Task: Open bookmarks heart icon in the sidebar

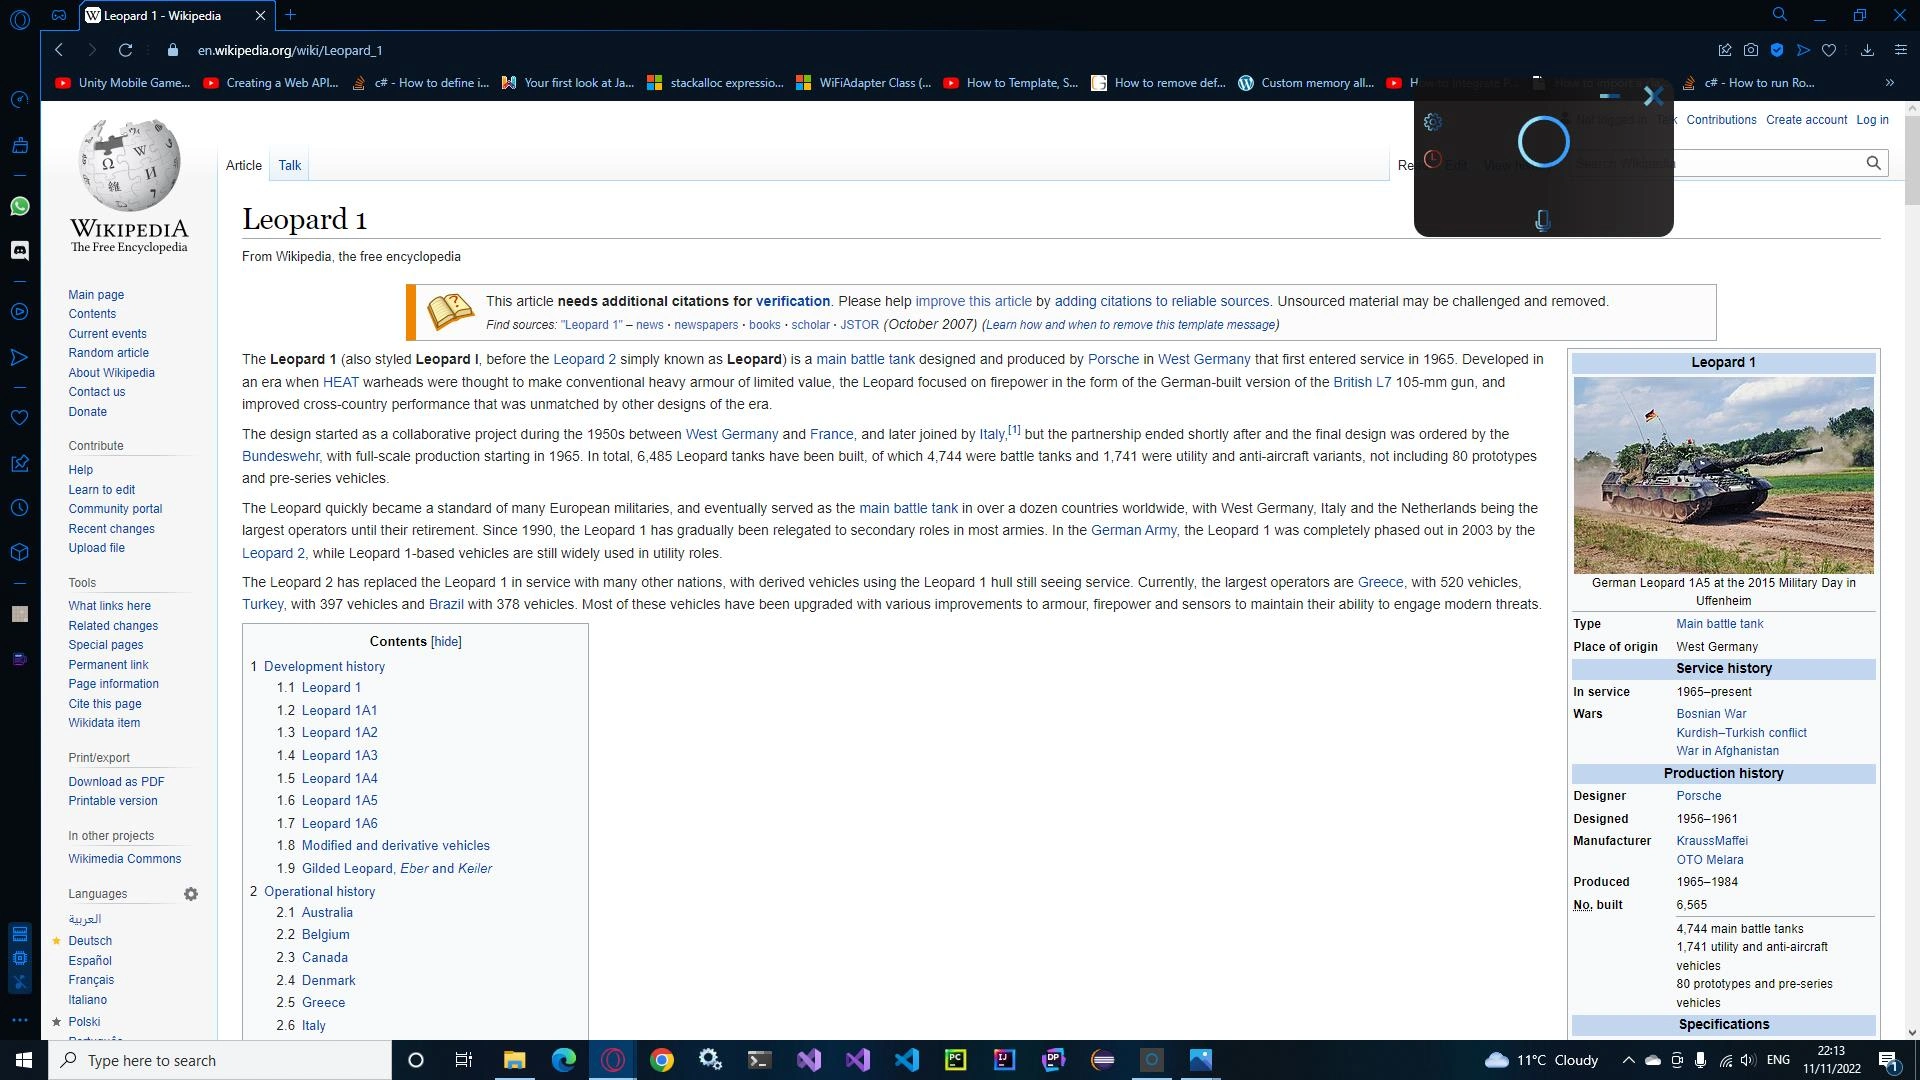Action: coord(20,417)
